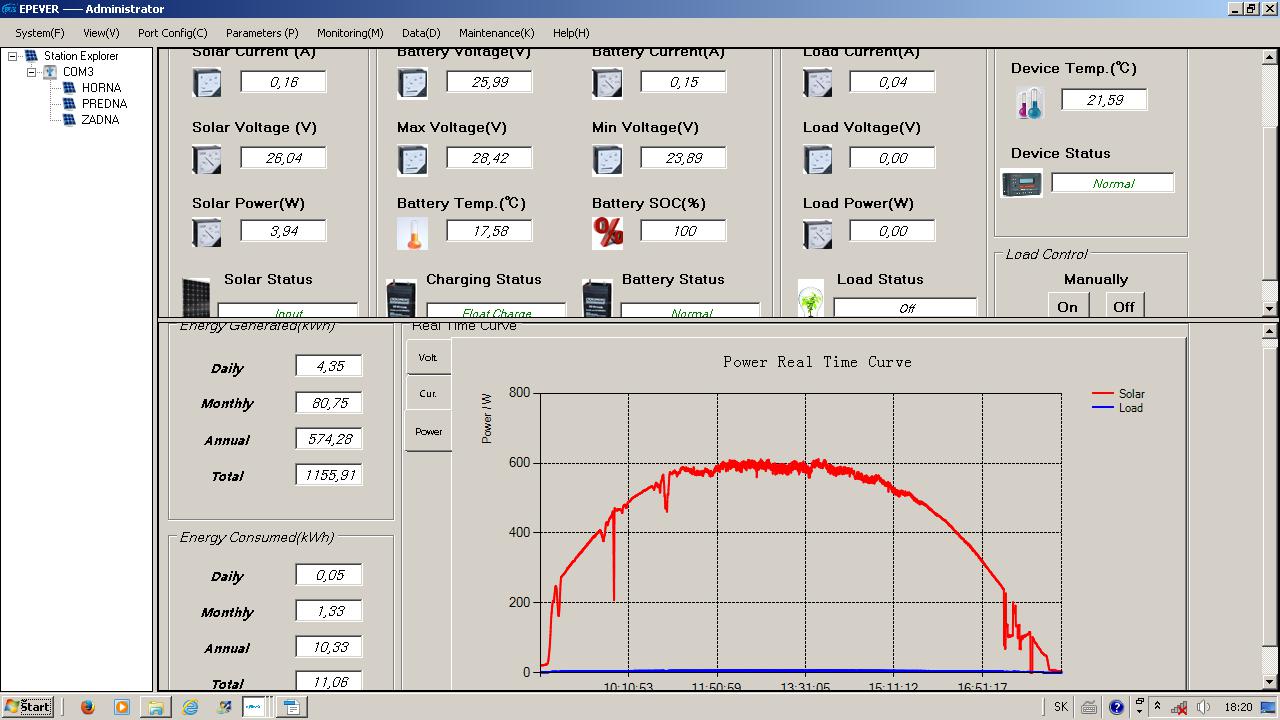Click the Device Status controller icon

pyautogui.click(x=1021, y=185)
